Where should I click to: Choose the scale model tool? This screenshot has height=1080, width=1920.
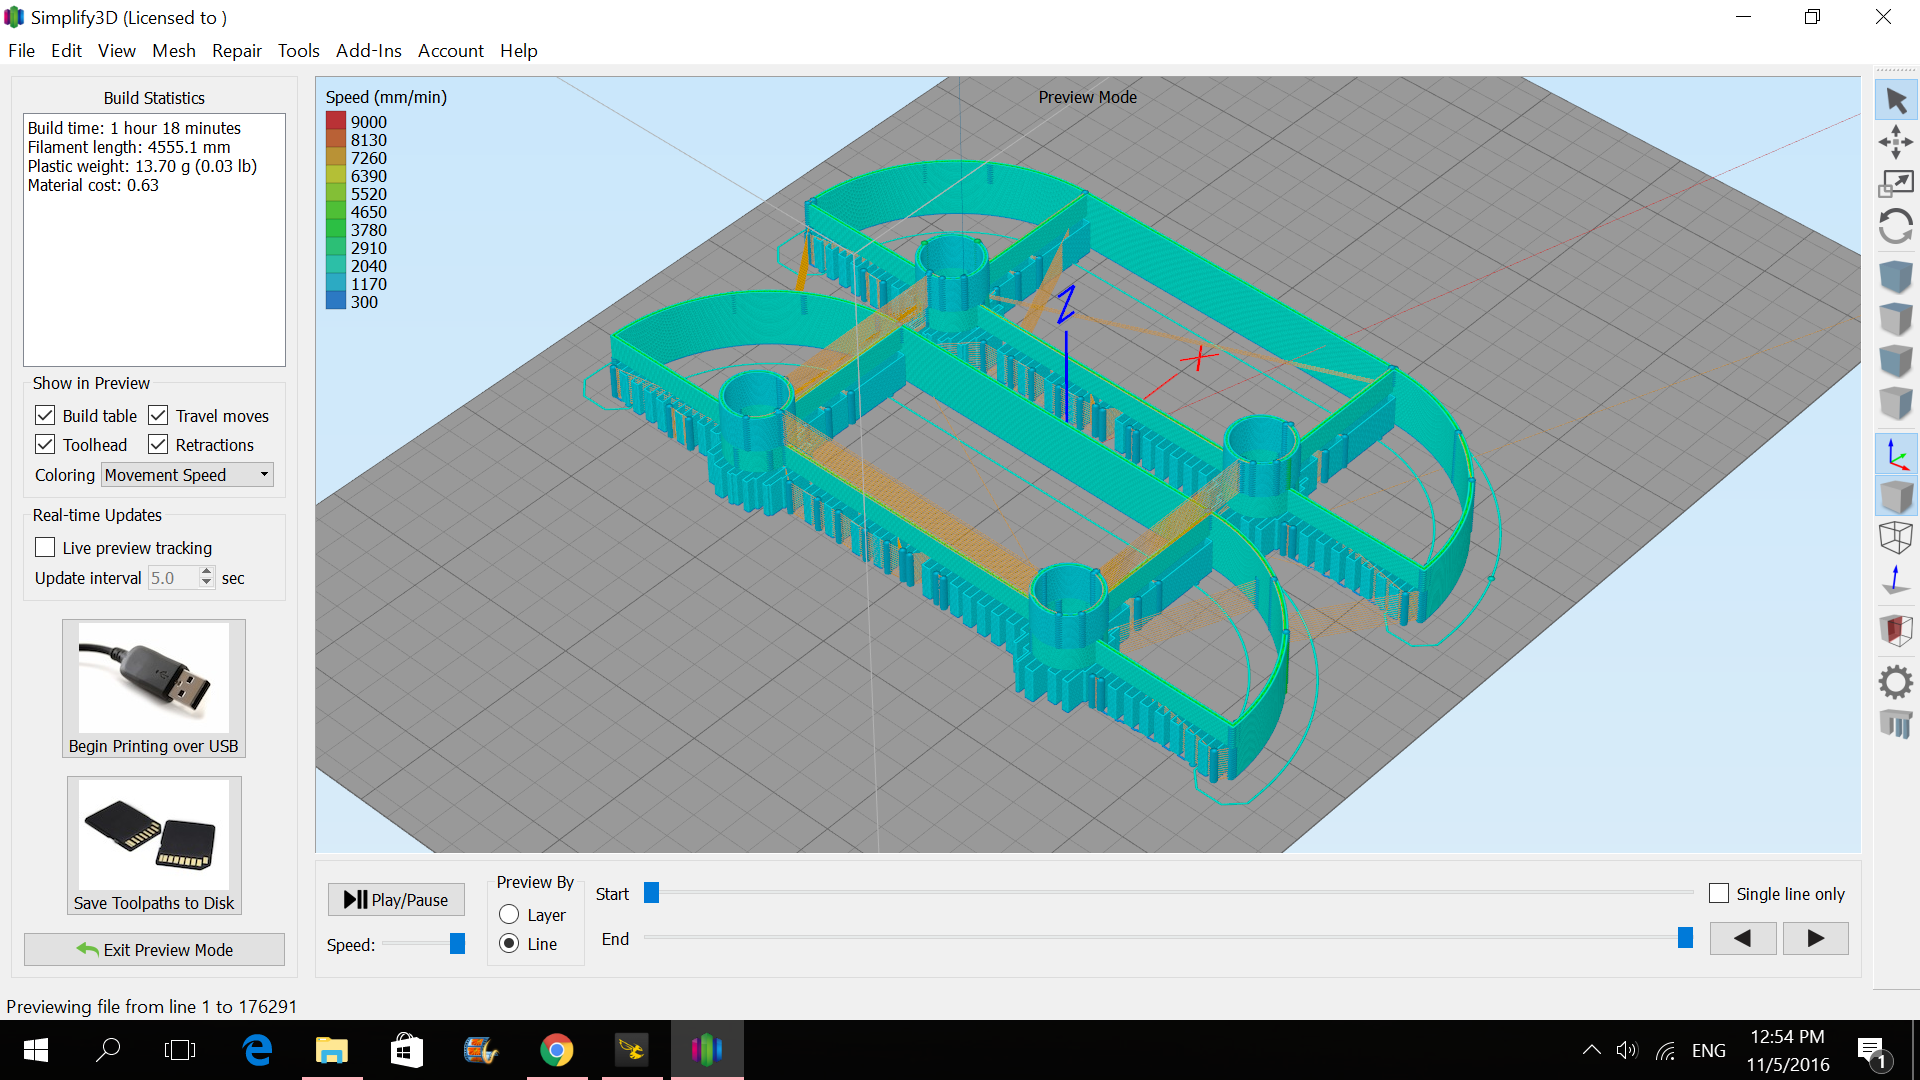[1896, 184]
